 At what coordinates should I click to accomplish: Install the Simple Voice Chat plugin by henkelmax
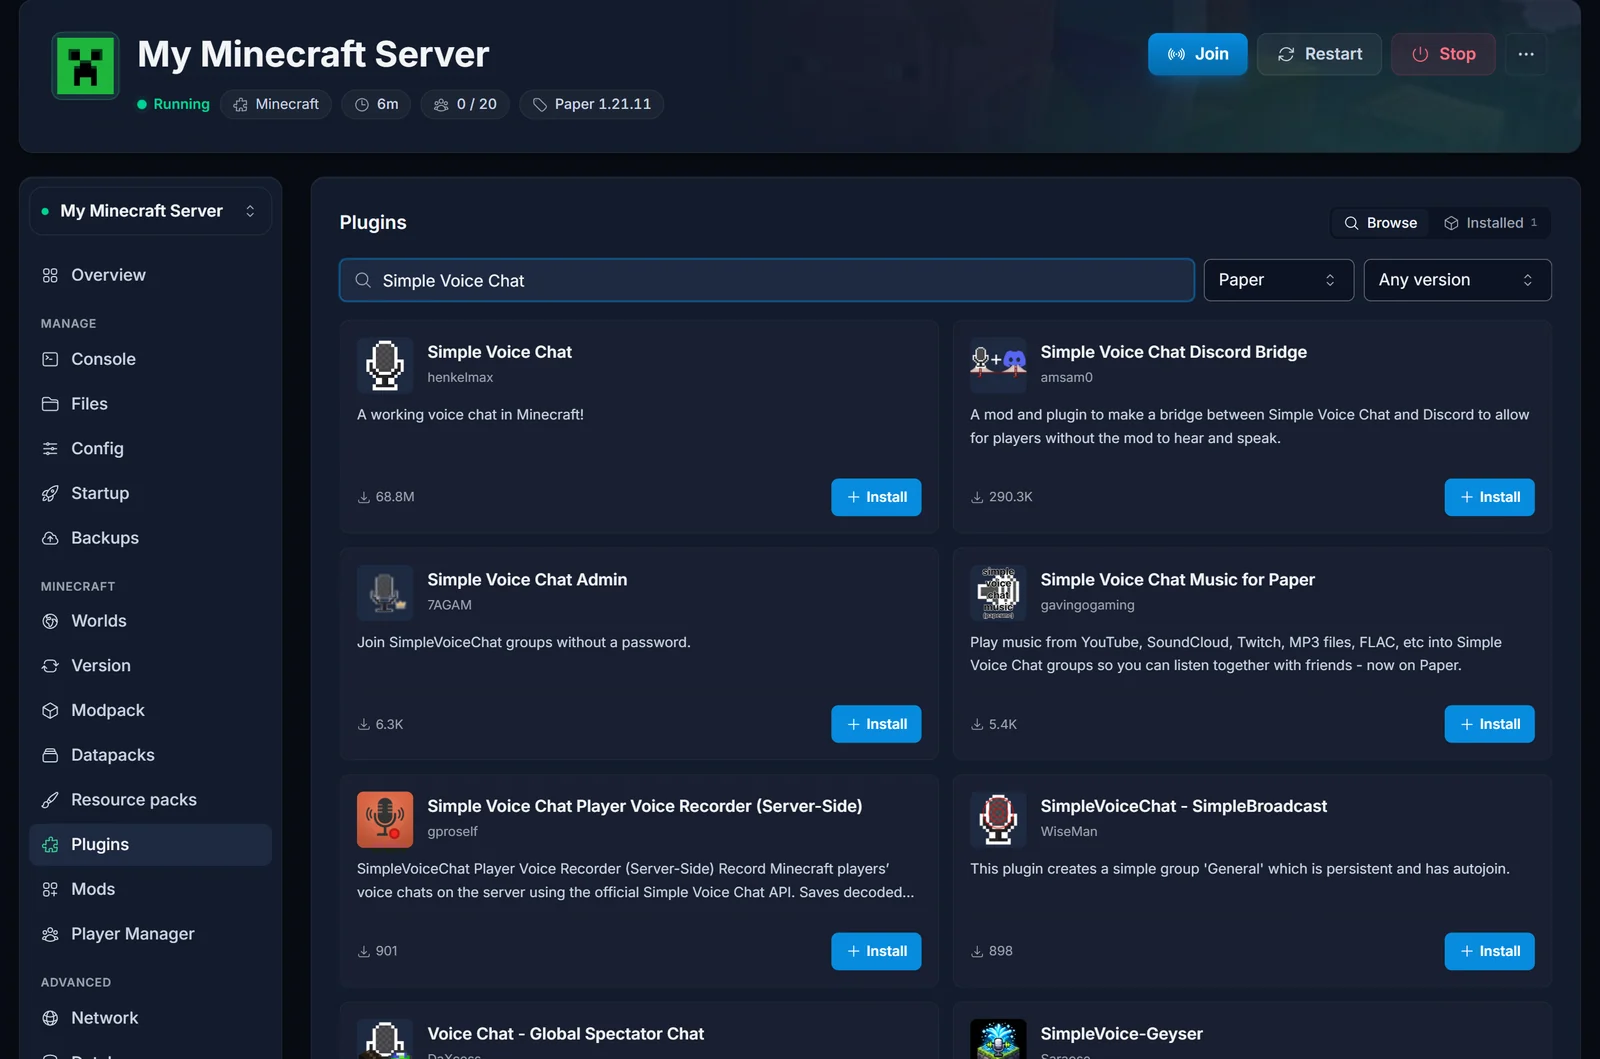click(876, 497)
